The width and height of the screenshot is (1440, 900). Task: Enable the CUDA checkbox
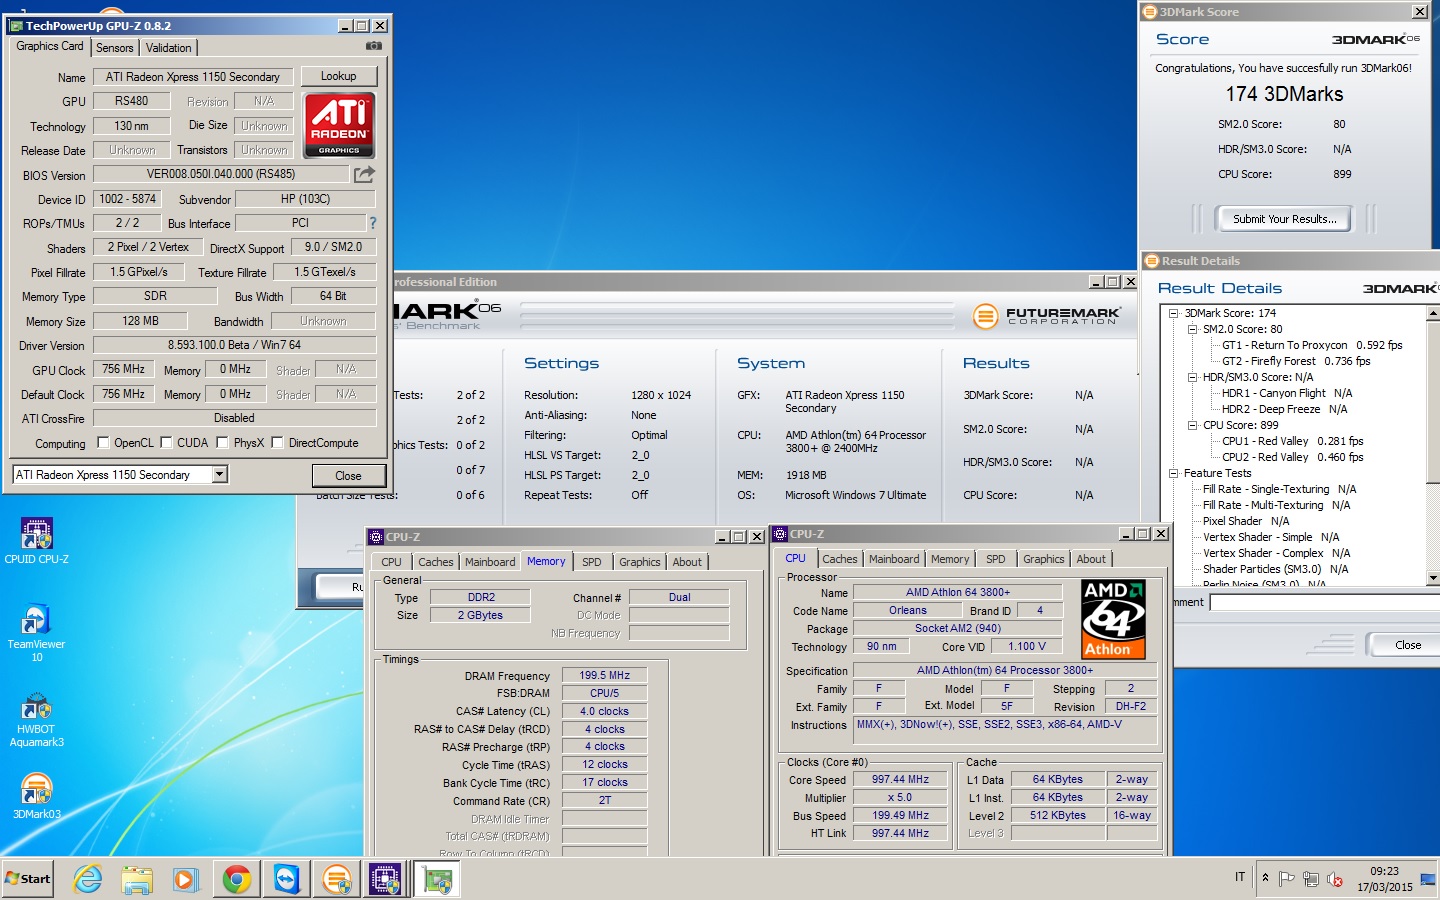click(x=166, y=442)
